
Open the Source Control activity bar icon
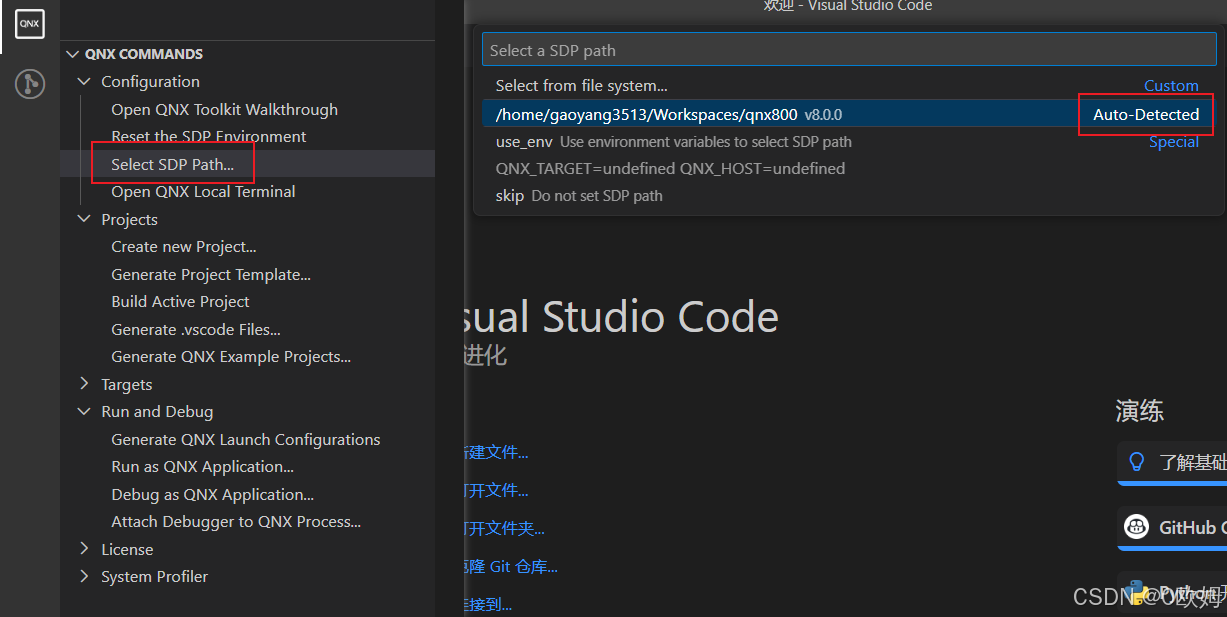coord(30,84)
